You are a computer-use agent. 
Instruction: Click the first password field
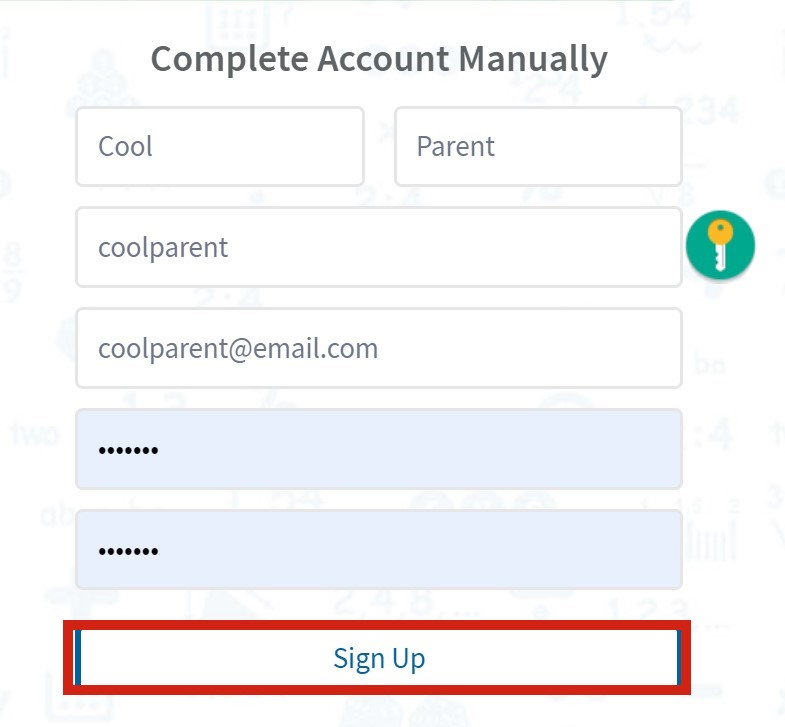pos(378,449)
